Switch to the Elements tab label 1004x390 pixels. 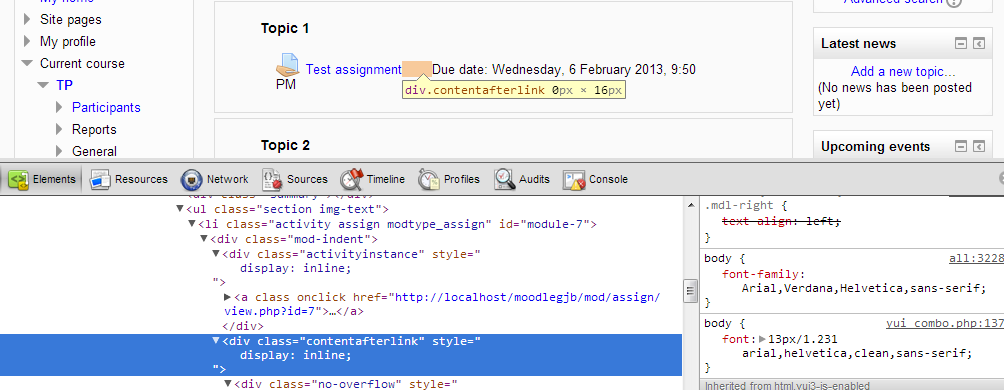pos(54,179)
